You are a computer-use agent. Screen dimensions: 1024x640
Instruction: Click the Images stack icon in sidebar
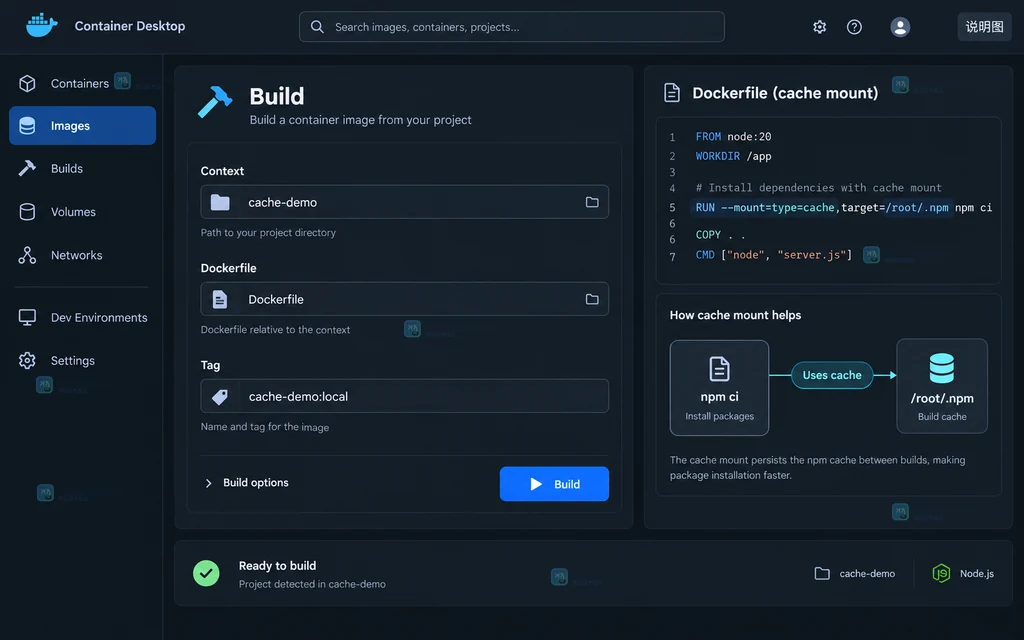(x=27, y=125)
